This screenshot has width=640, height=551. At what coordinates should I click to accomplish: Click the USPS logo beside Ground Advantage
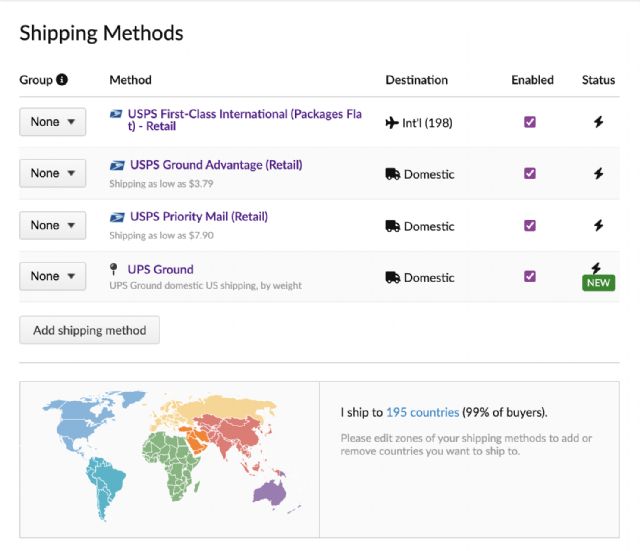[117, 166]
